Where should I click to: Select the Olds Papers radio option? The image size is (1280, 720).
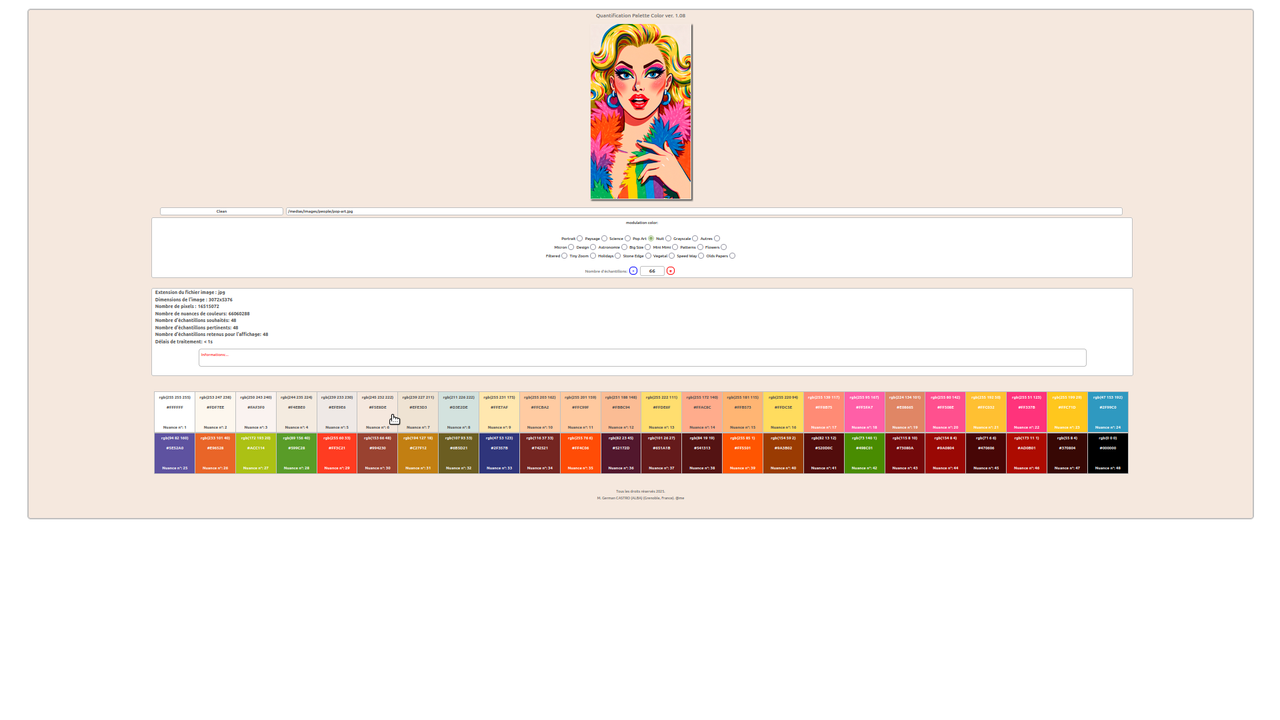click(x=732, y=256)
